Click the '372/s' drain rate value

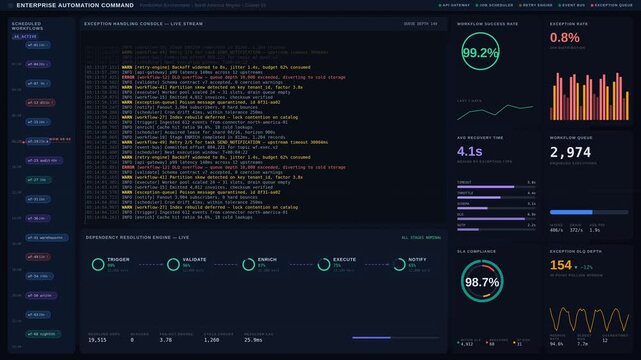[576, 230]
